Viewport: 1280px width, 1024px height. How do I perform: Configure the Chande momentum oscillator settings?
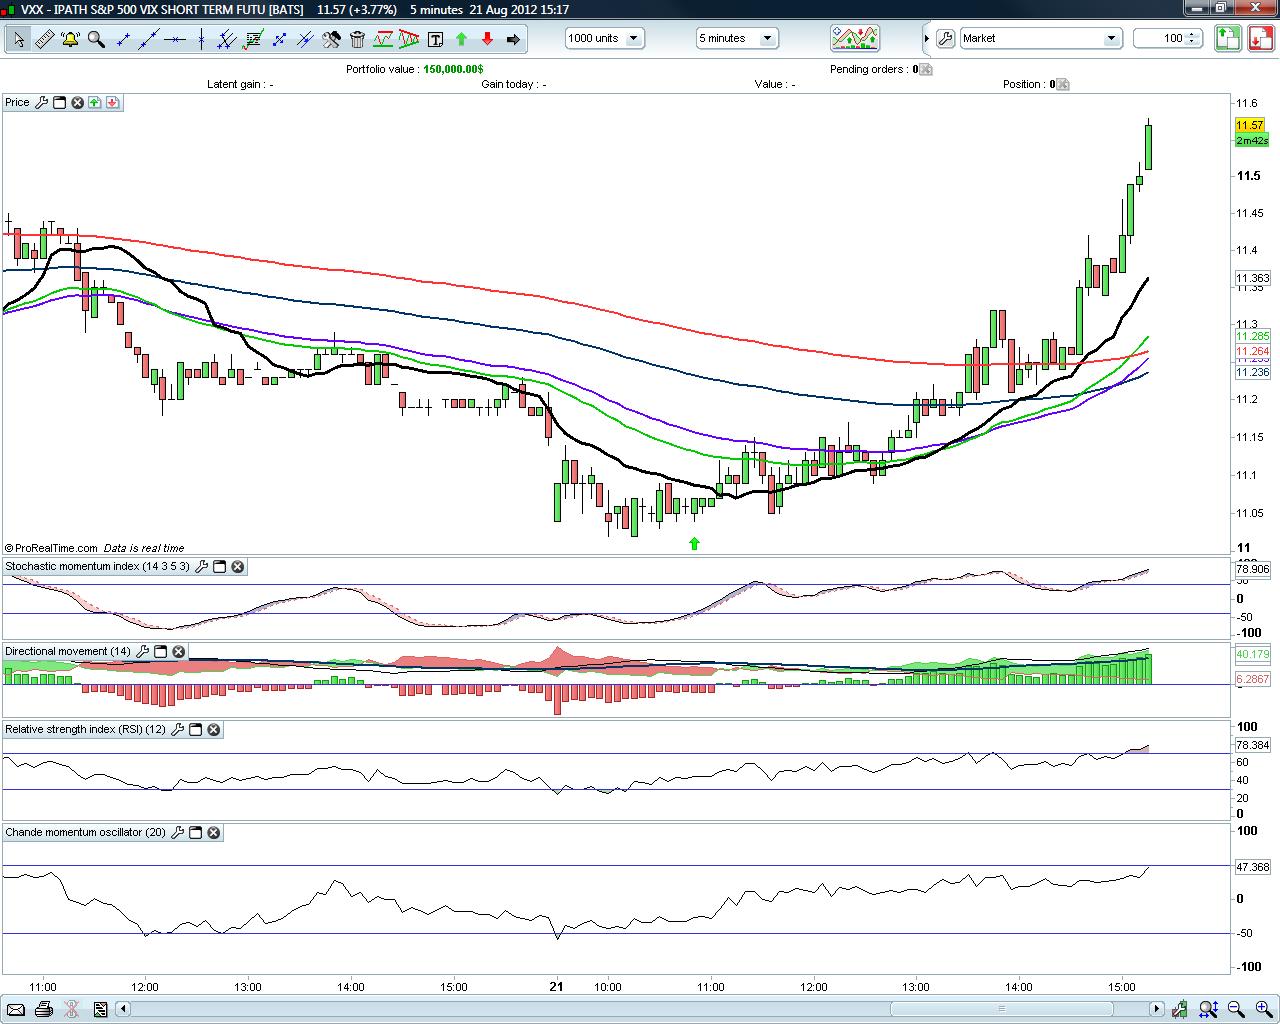click(x=178, y=832)
